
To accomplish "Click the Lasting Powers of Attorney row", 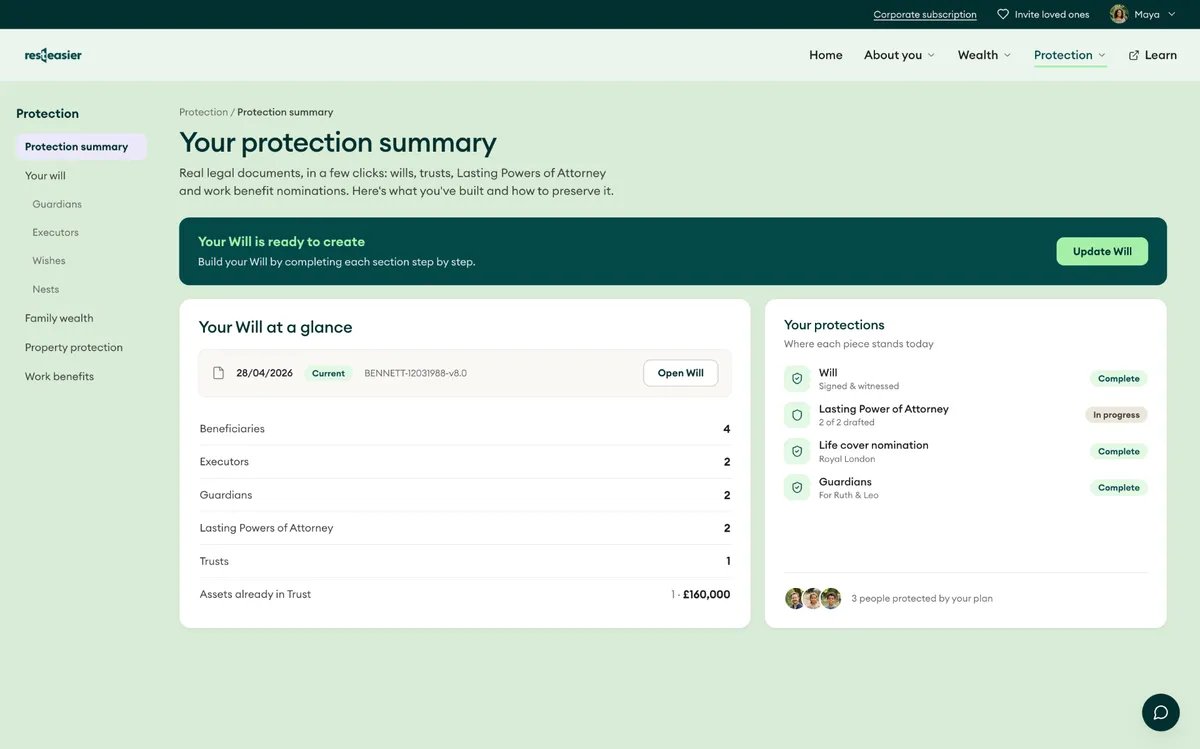I will click(465, 528).
